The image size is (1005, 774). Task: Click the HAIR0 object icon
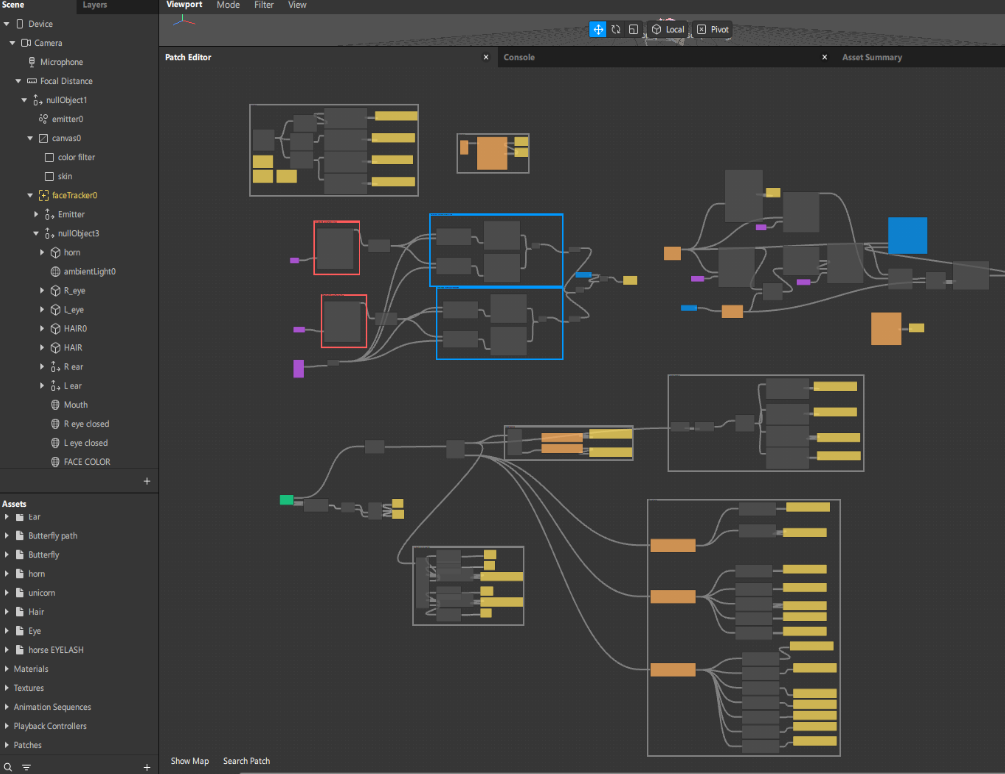pos(56,329)
